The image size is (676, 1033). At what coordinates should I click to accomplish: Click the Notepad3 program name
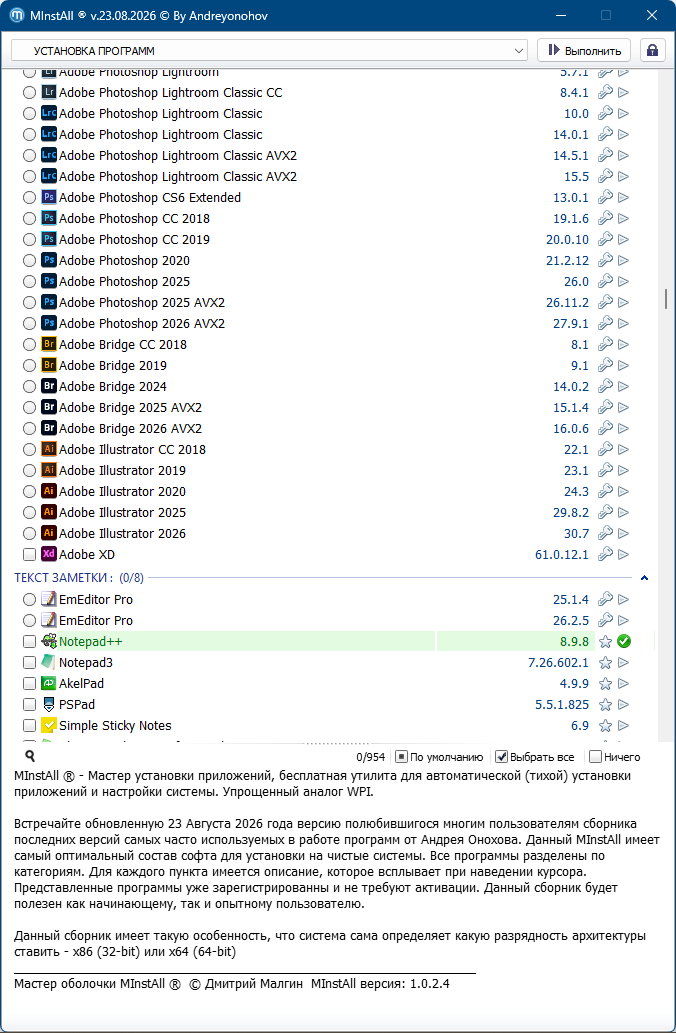click(x=86, y=663)
